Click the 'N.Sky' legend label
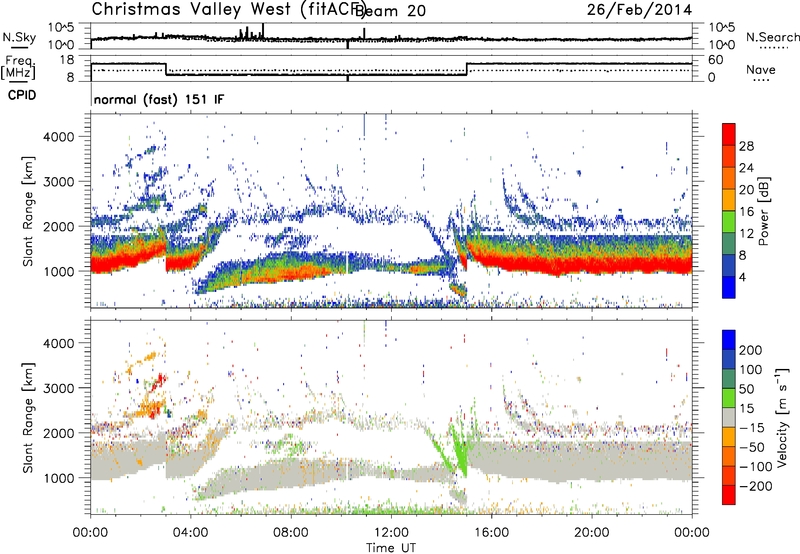 pos(19,37)
